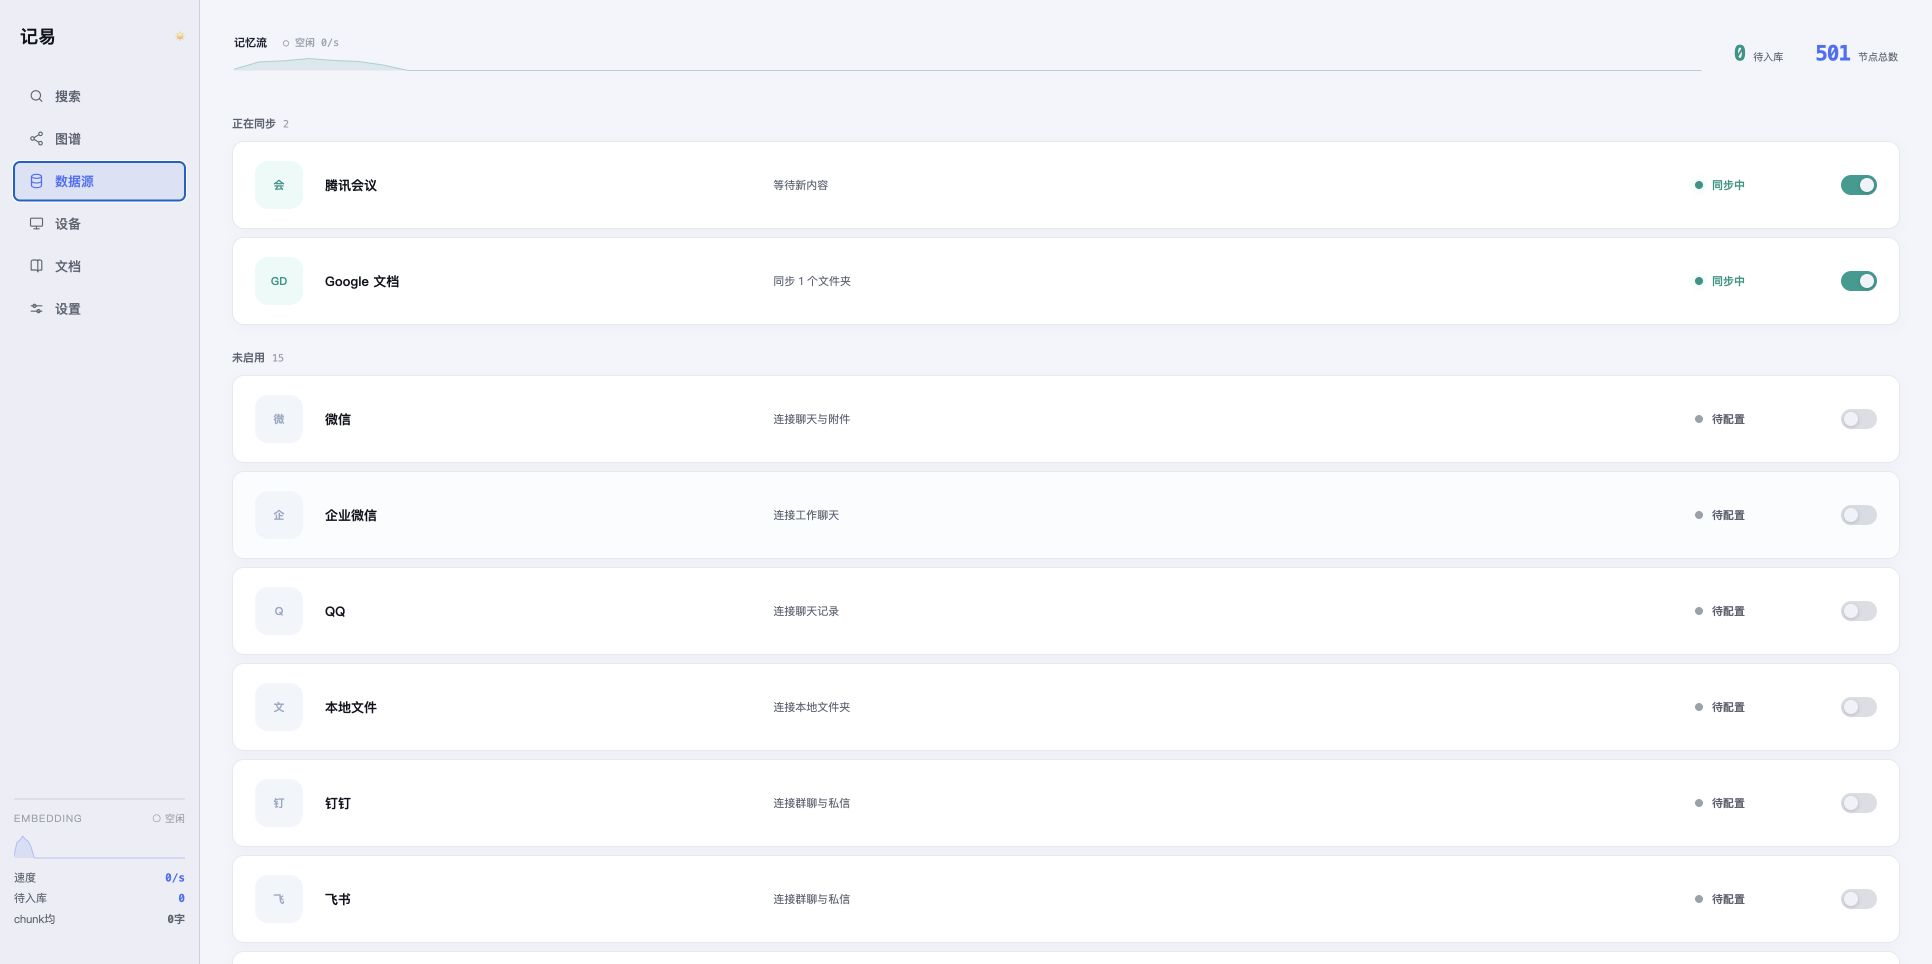Click the 钉 icon tile for 钉钉
Image resolution: width=1932 pixels, height=964 pixels.
(279, 803)
